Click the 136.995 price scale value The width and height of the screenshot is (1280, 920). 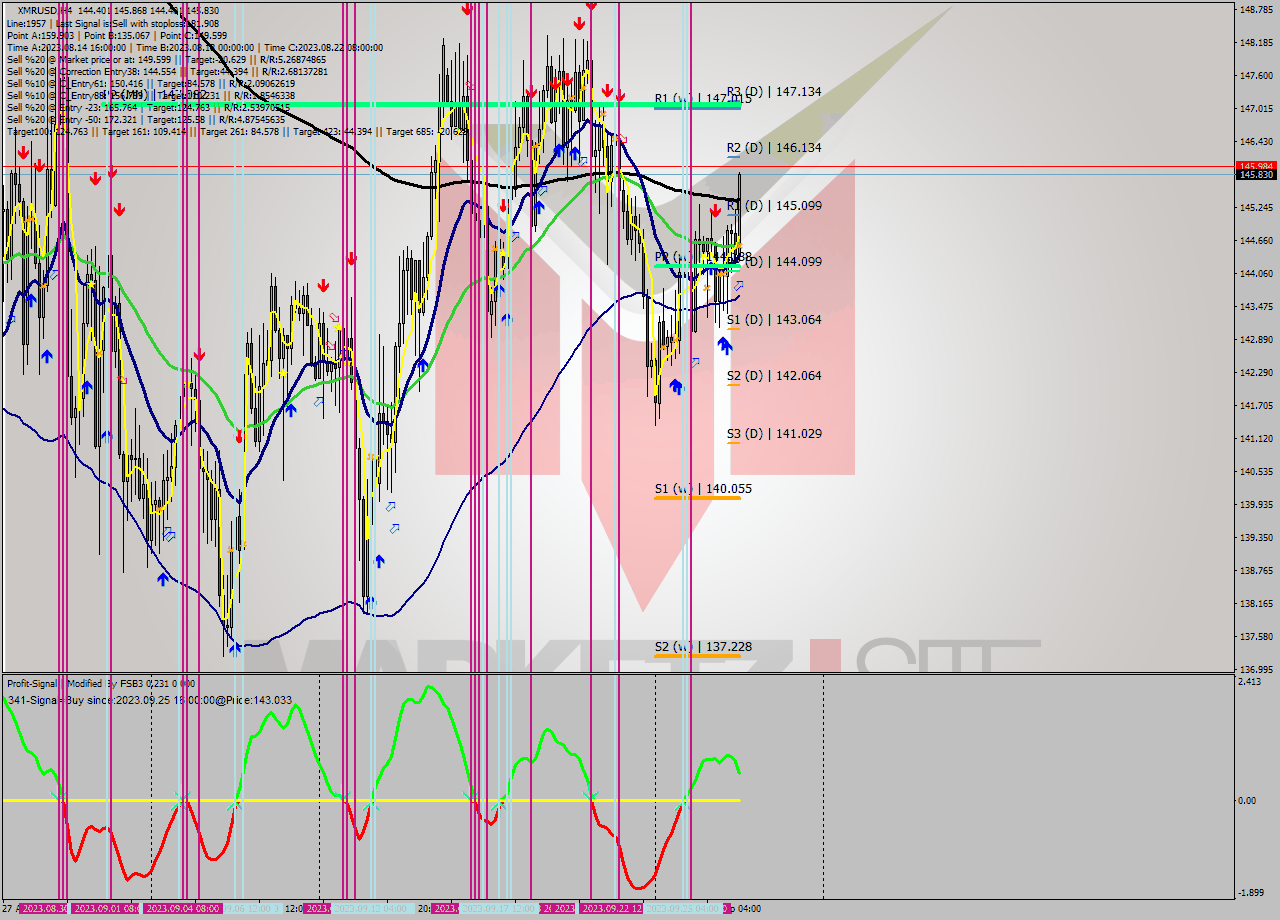click(1256, 669)
